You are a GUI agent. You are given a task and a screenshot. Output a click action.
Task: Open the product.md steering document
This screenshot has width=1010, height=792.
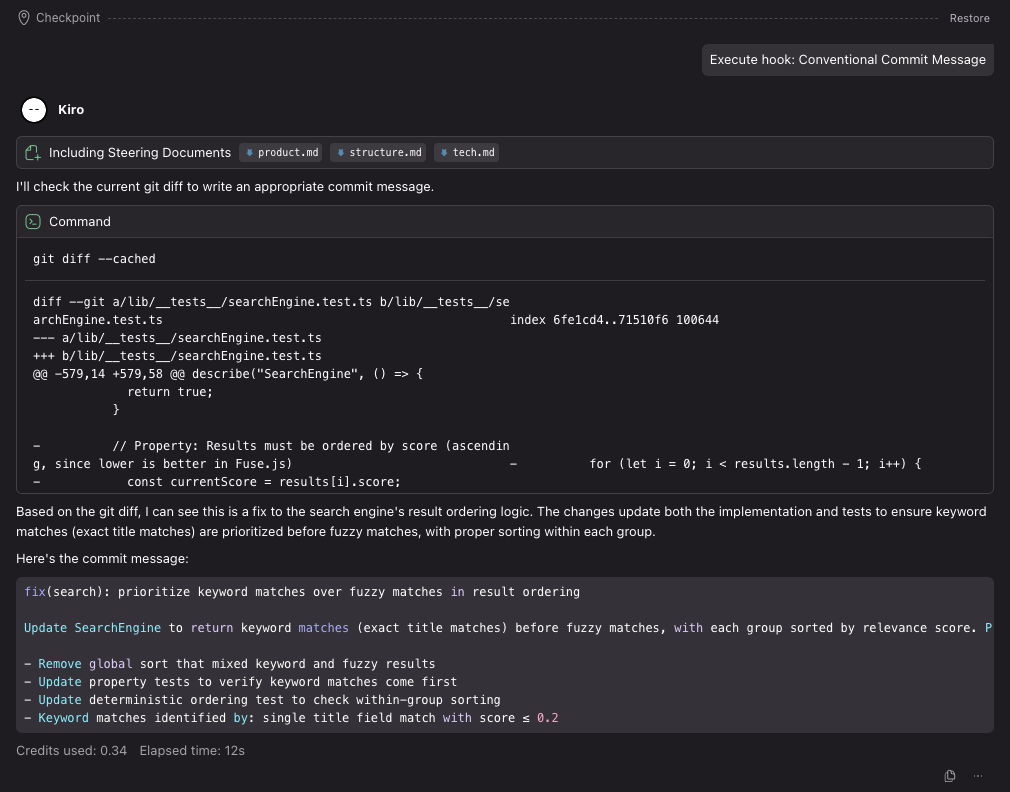coord(281,153)
